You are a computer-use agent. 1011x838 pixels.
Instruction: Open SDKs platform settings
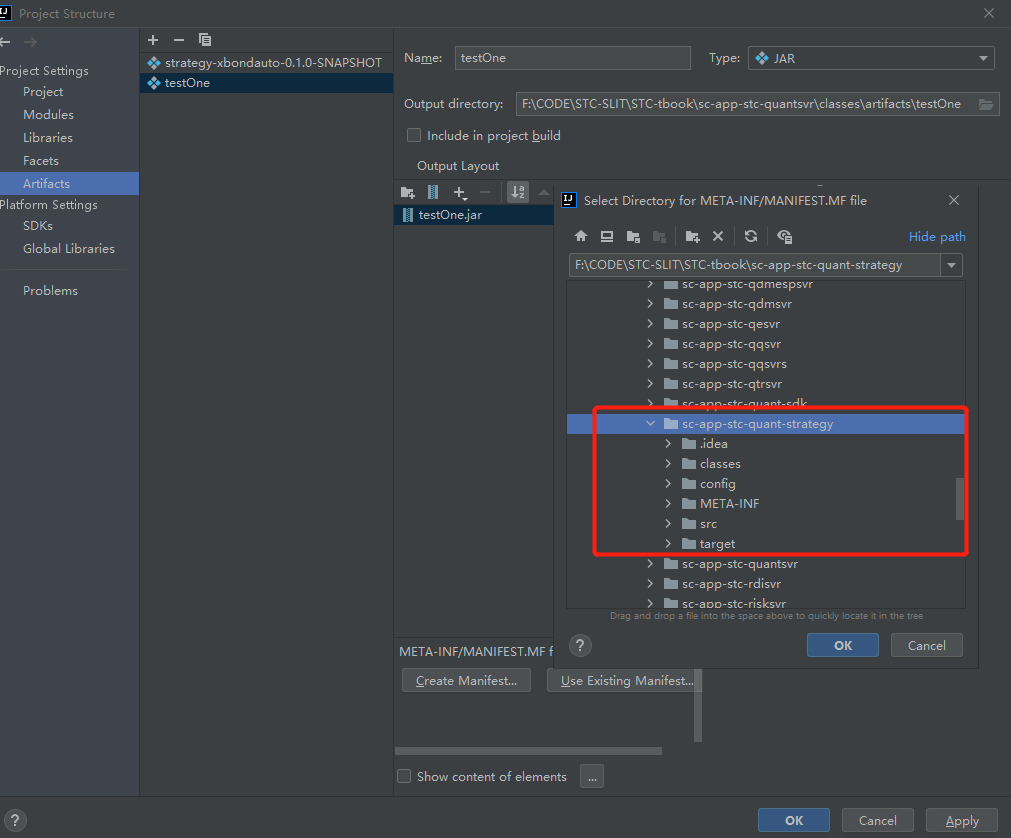point(38,226)
